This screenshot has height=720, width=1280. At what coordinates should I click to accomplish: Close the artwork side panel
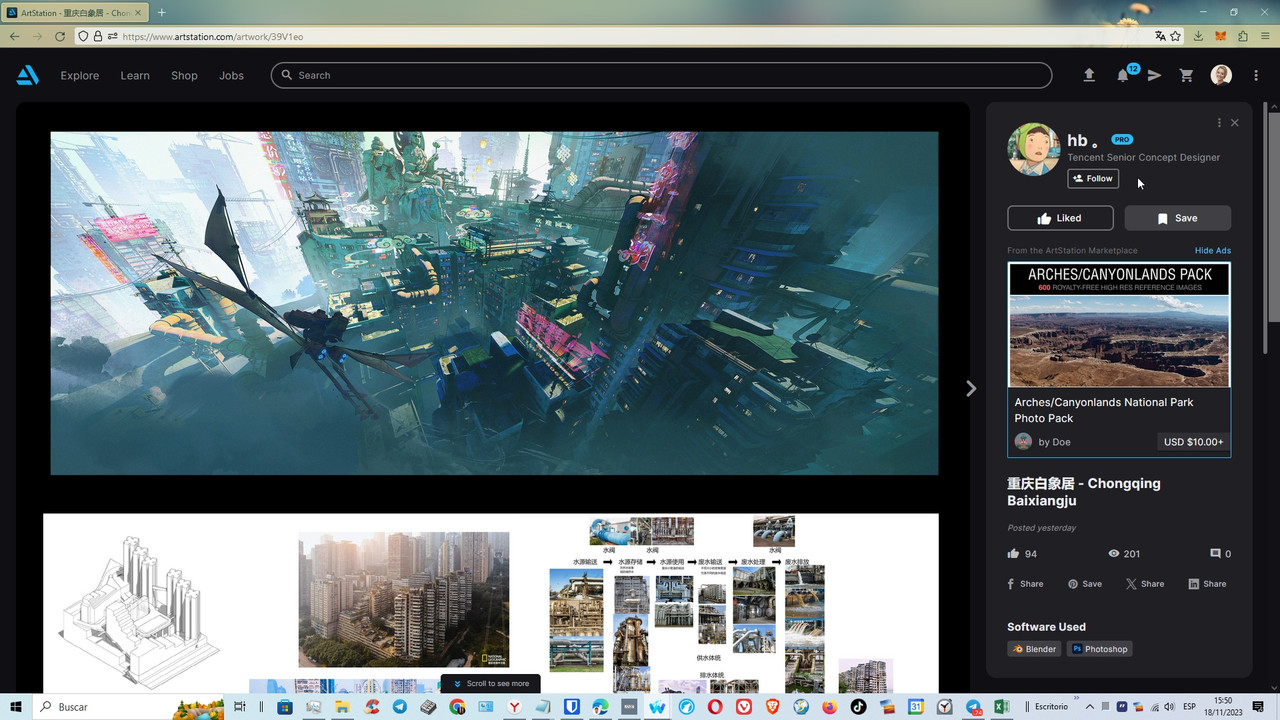1235,123
